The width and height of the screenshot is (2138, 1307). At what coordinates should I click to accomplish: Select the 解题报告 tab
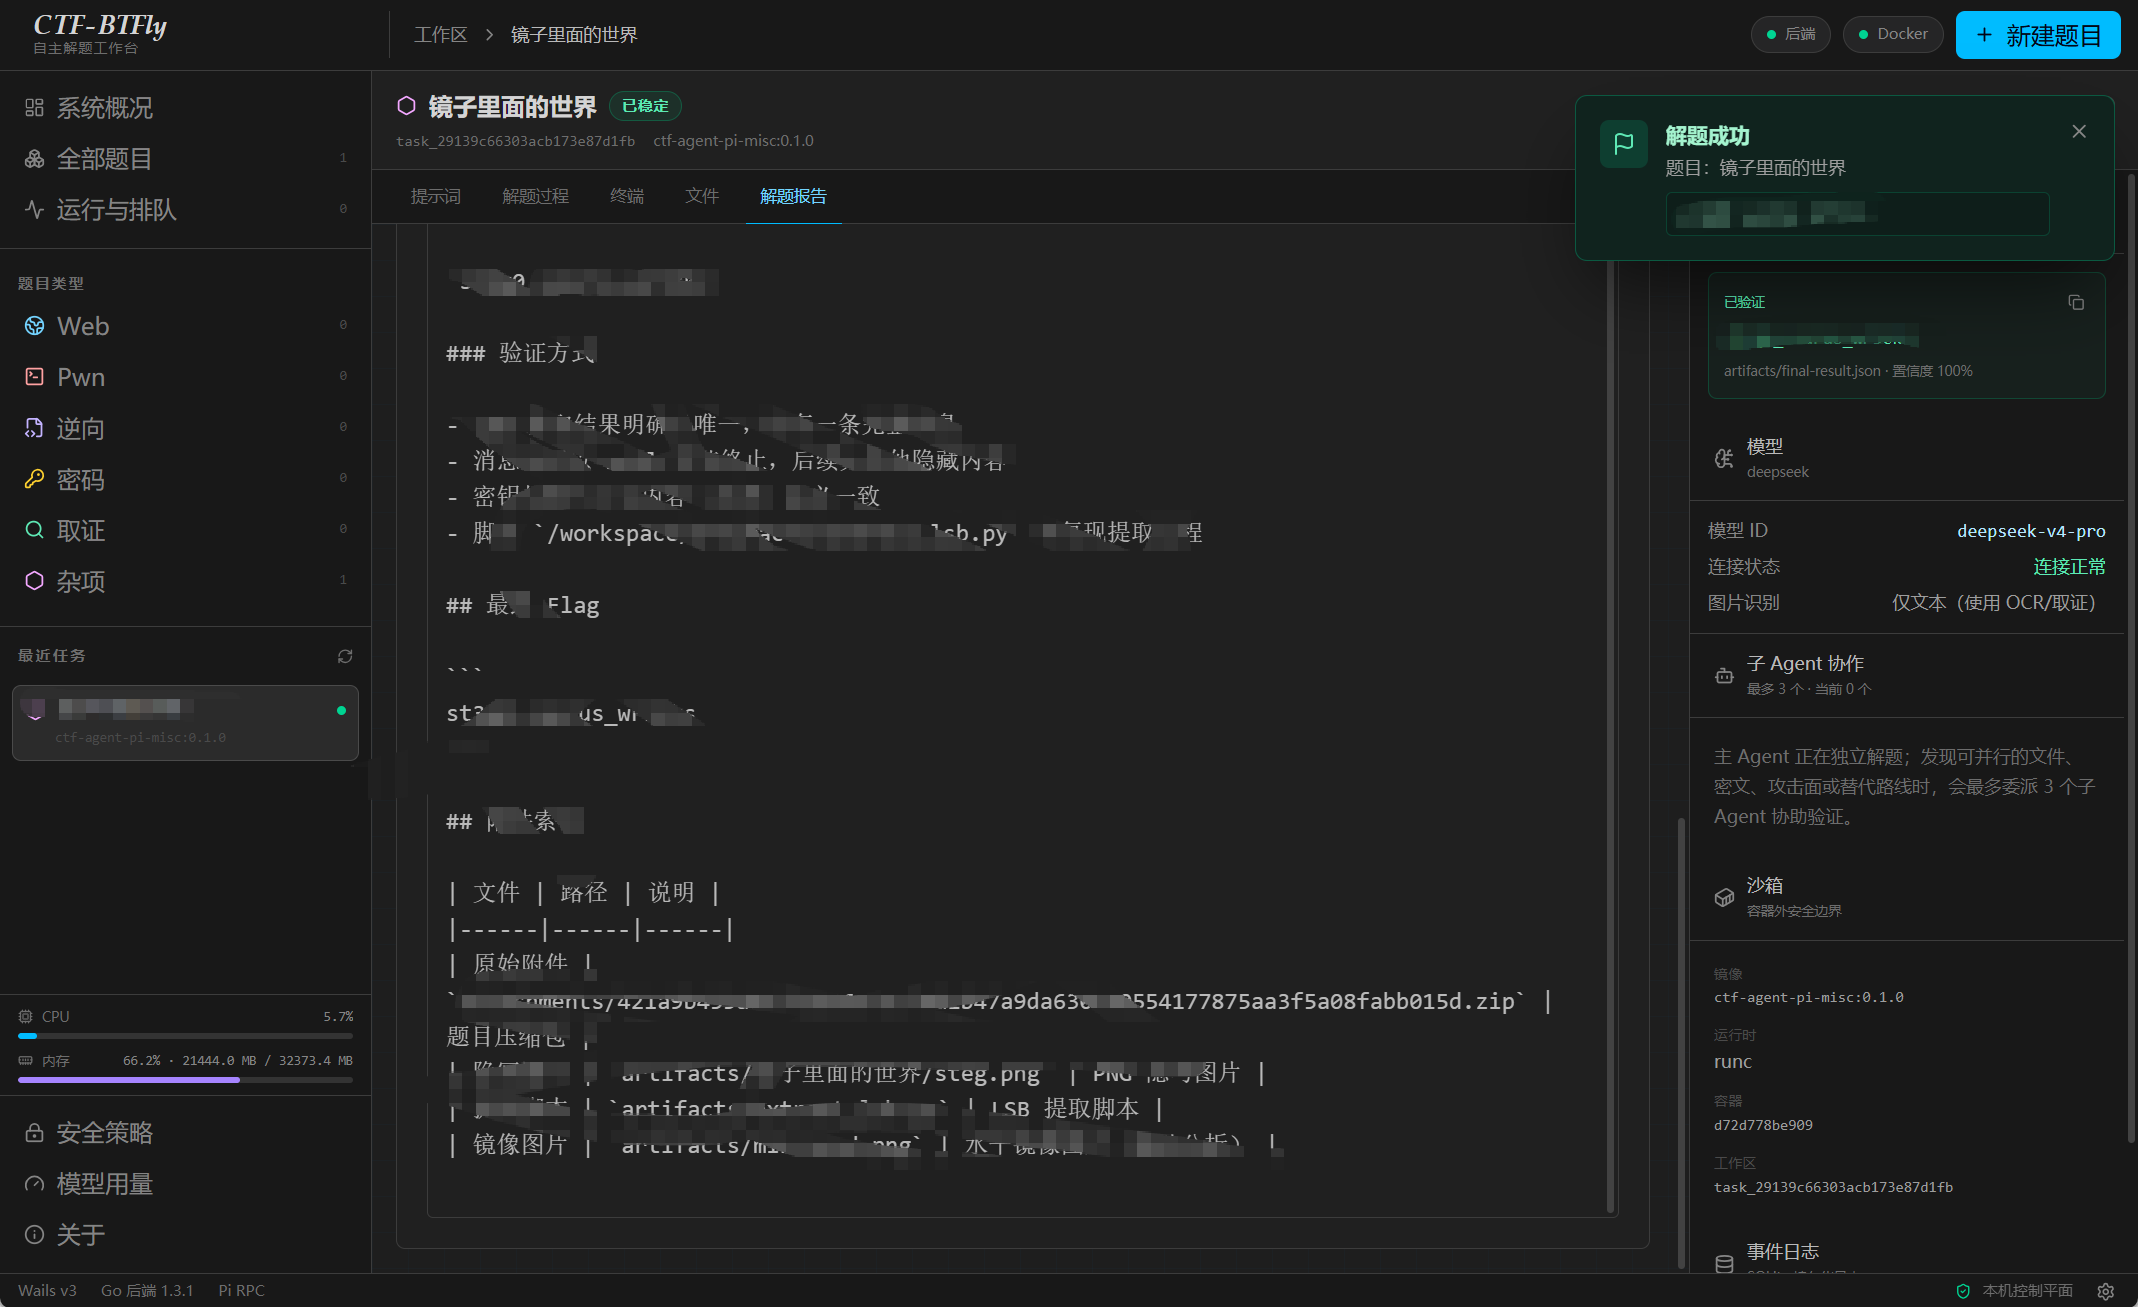[x=793, y=196]
